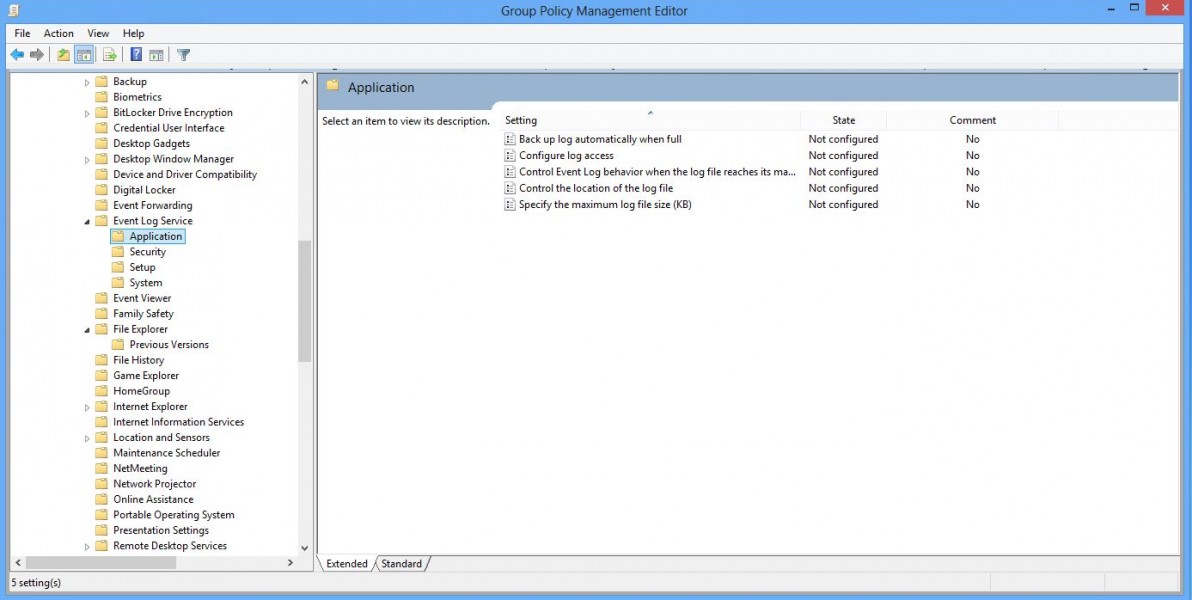Click the folder icon beside Security
The height and width of the screenshot is (600, 1192).
coord(117,252)
